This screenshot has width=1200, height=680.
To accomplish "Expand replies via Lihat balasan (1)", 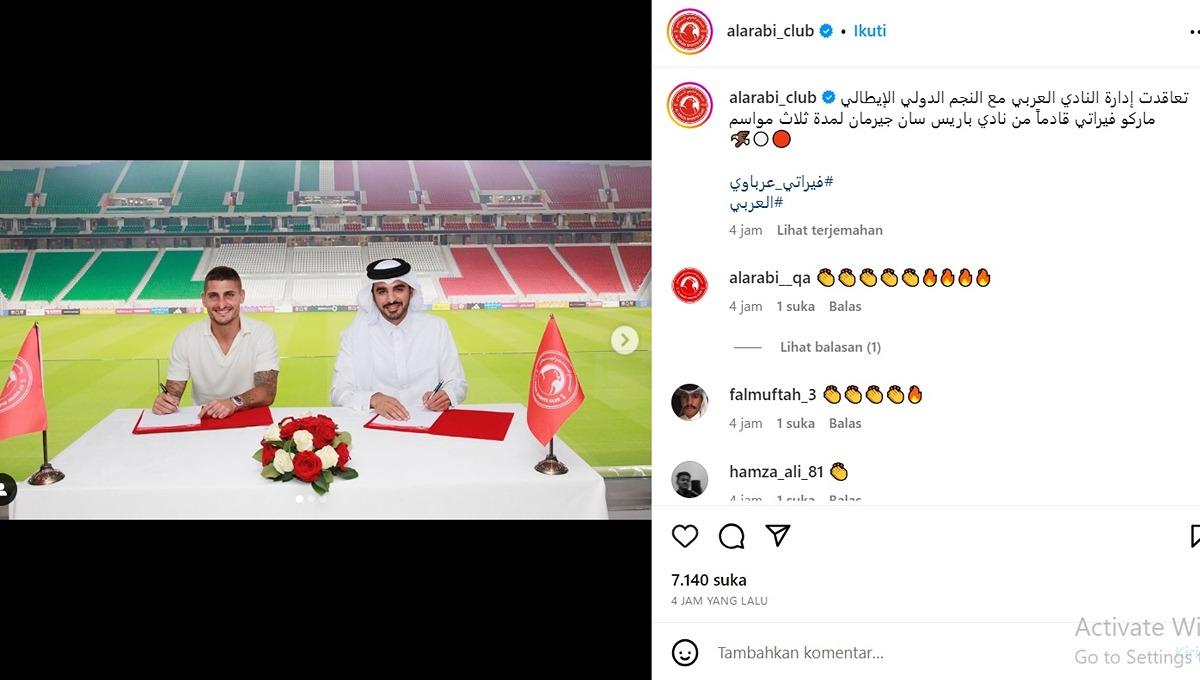I will point(830,347).
